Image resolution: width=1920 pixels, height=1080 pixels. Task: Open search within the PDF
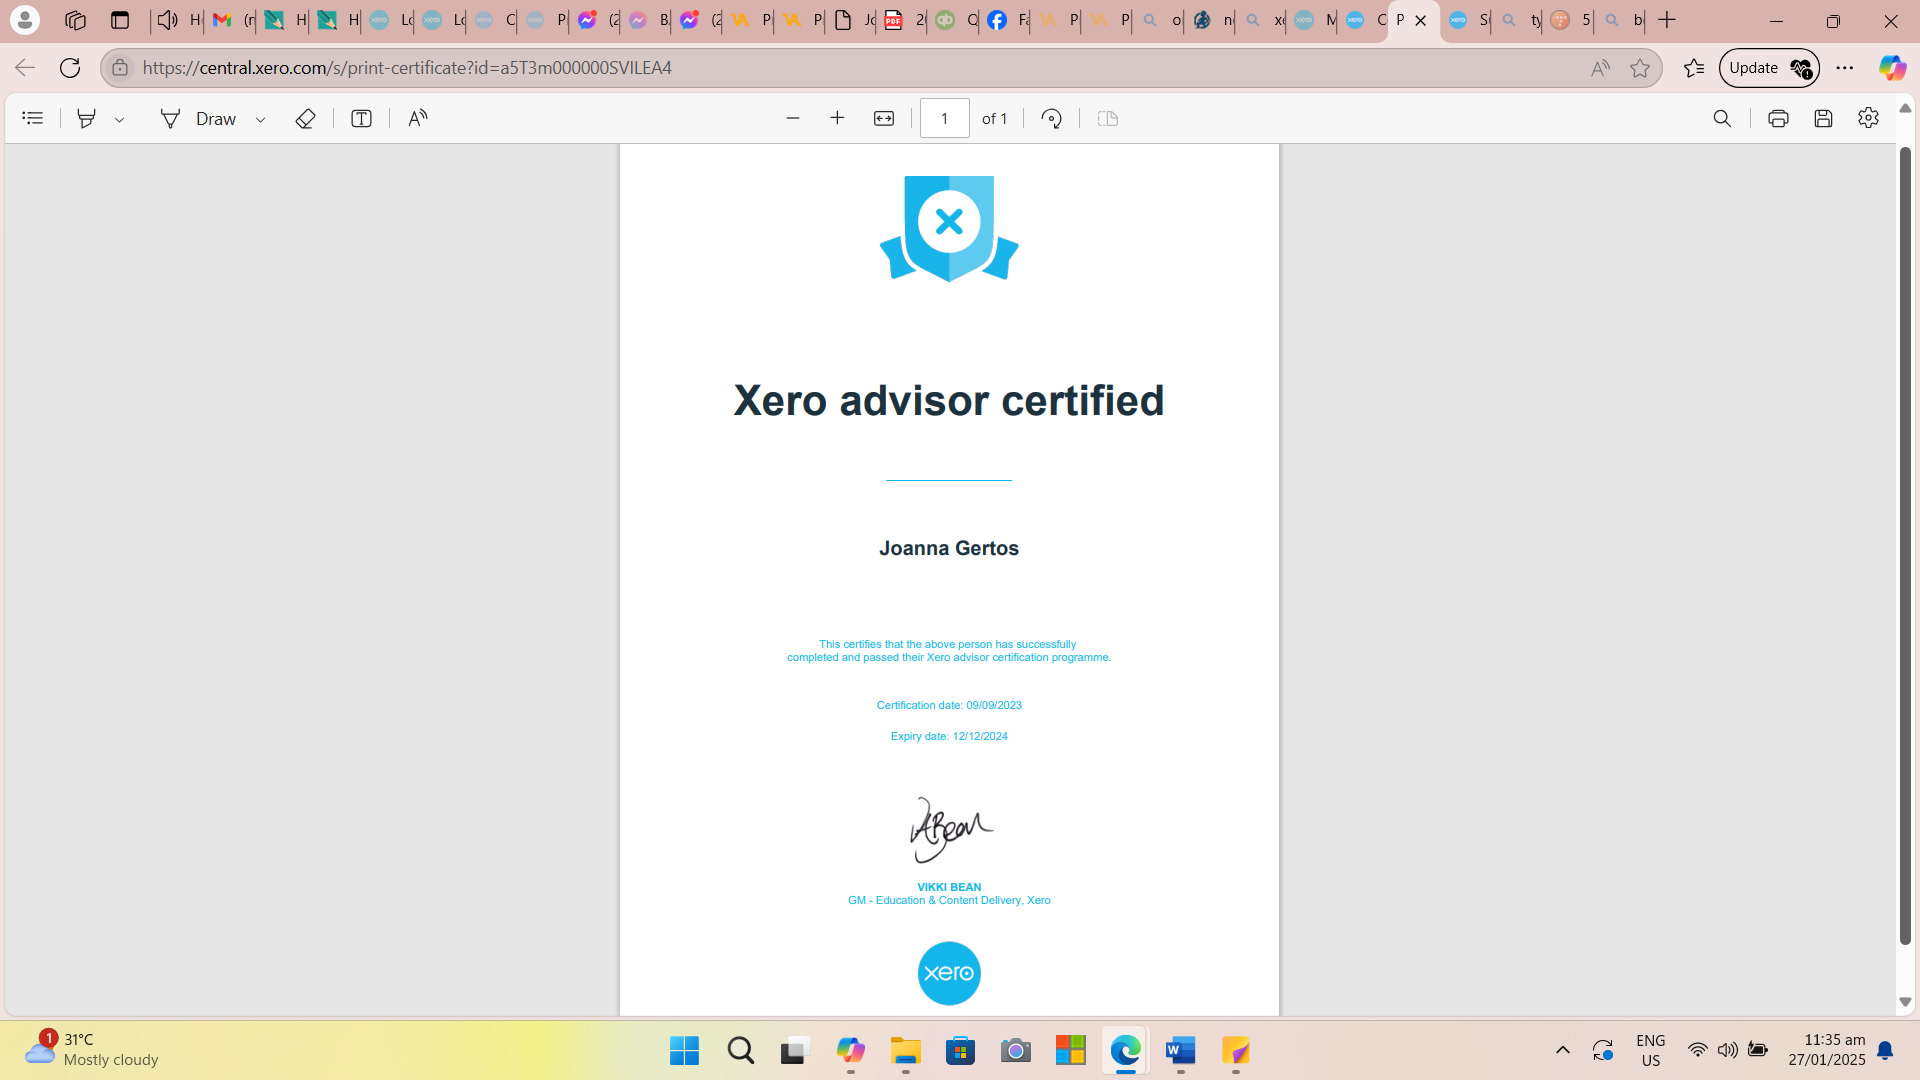click(x=1723, y=118)
